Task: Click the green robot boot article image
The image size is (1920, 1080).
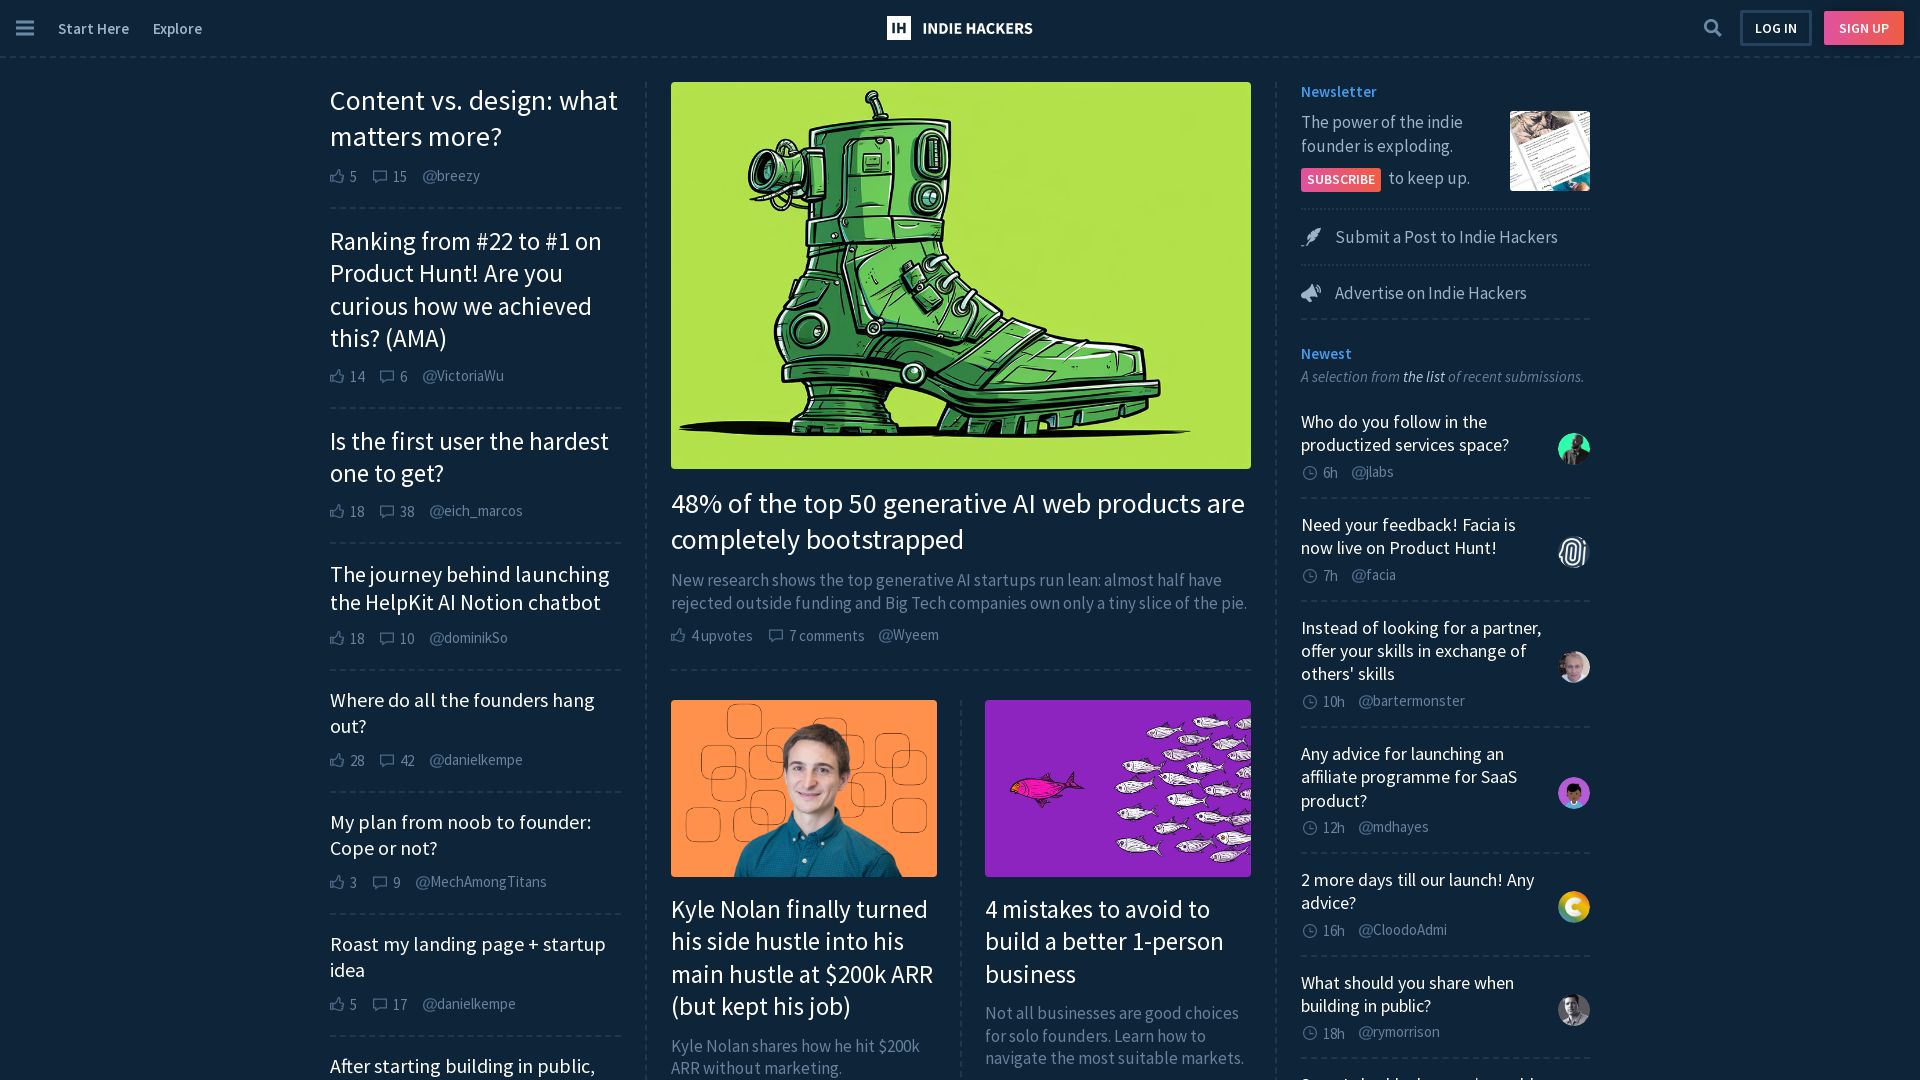Action: pyautogui.click(x=960, y=275)
